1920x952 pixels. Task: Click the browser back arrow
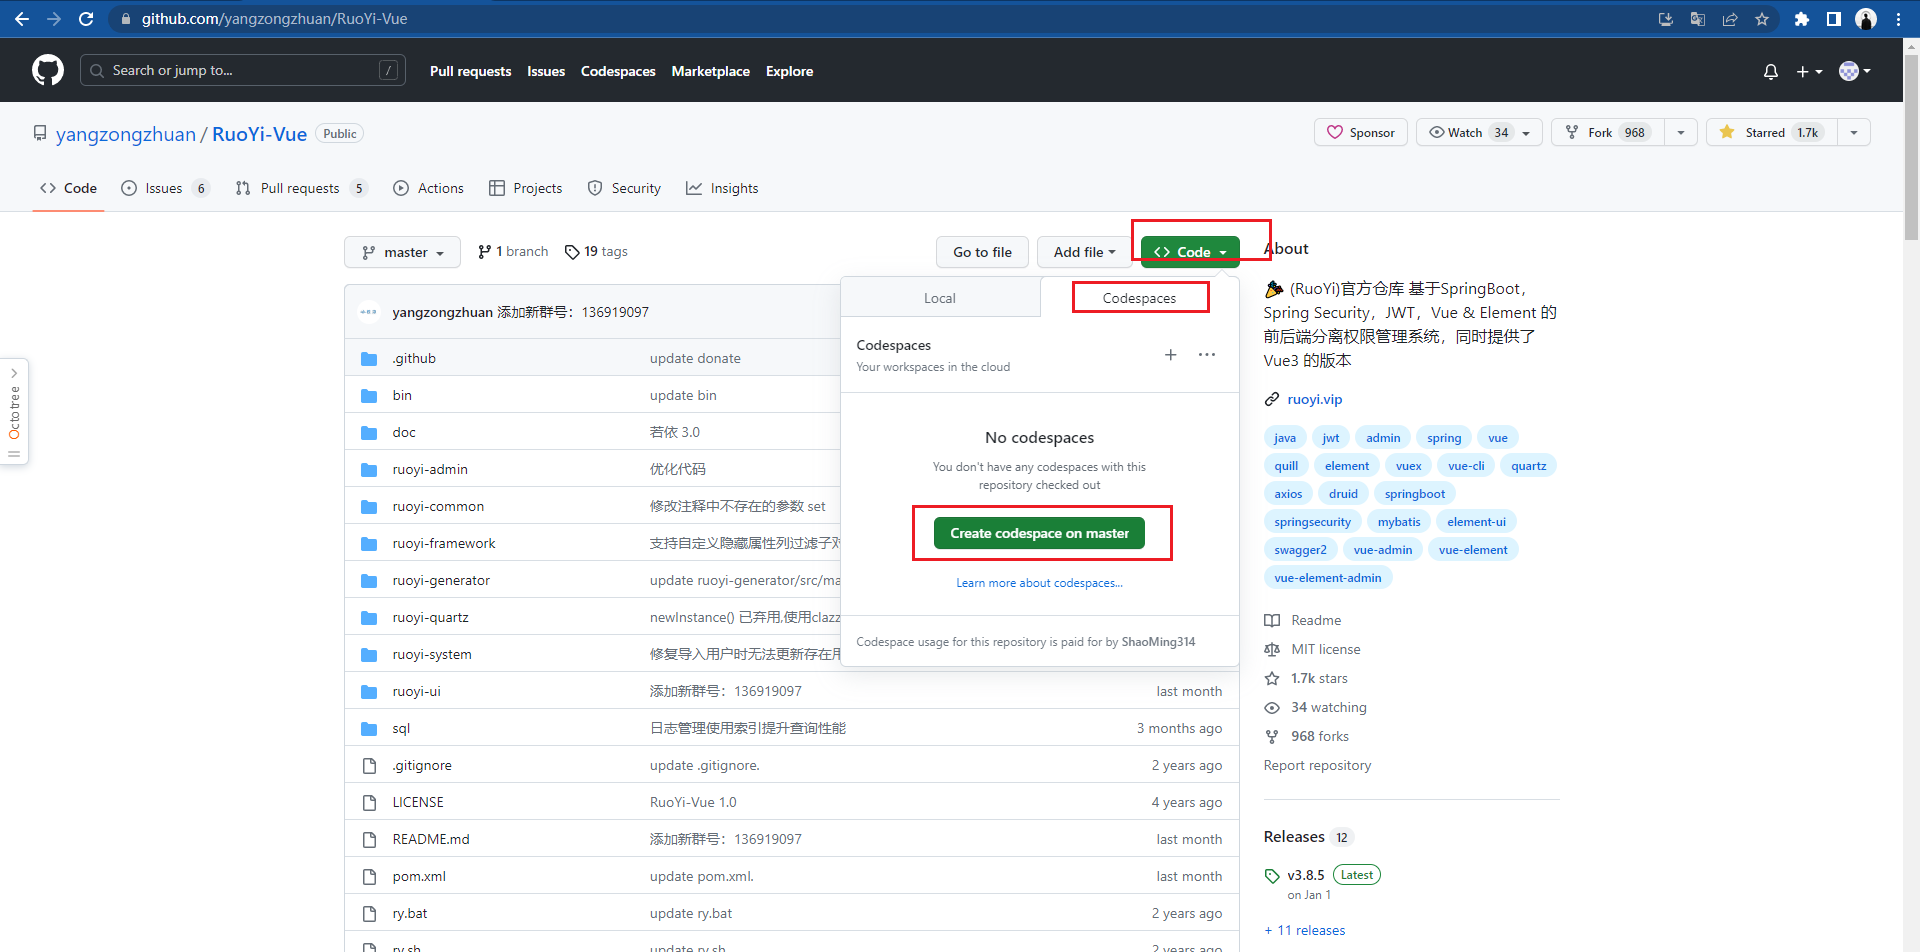coord(22,19)
